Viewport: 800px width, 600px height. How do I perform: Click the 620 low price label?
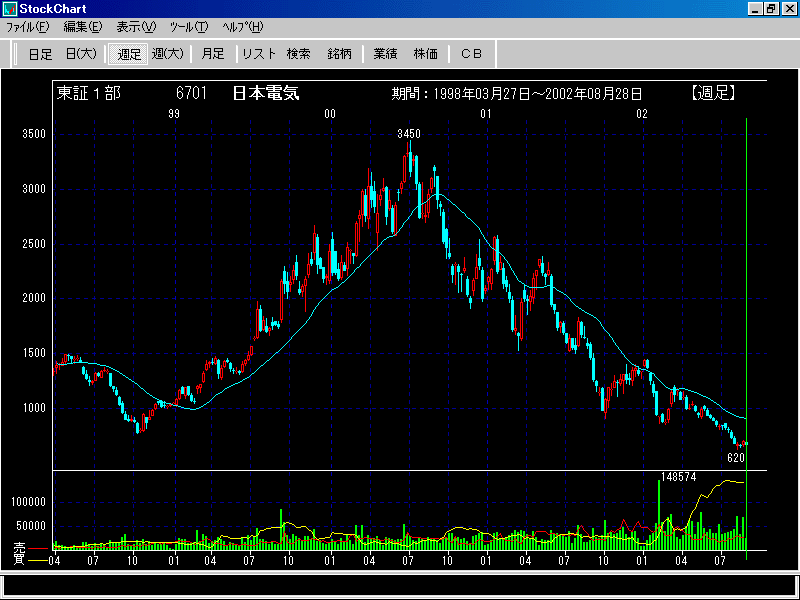tap(736, 458)
